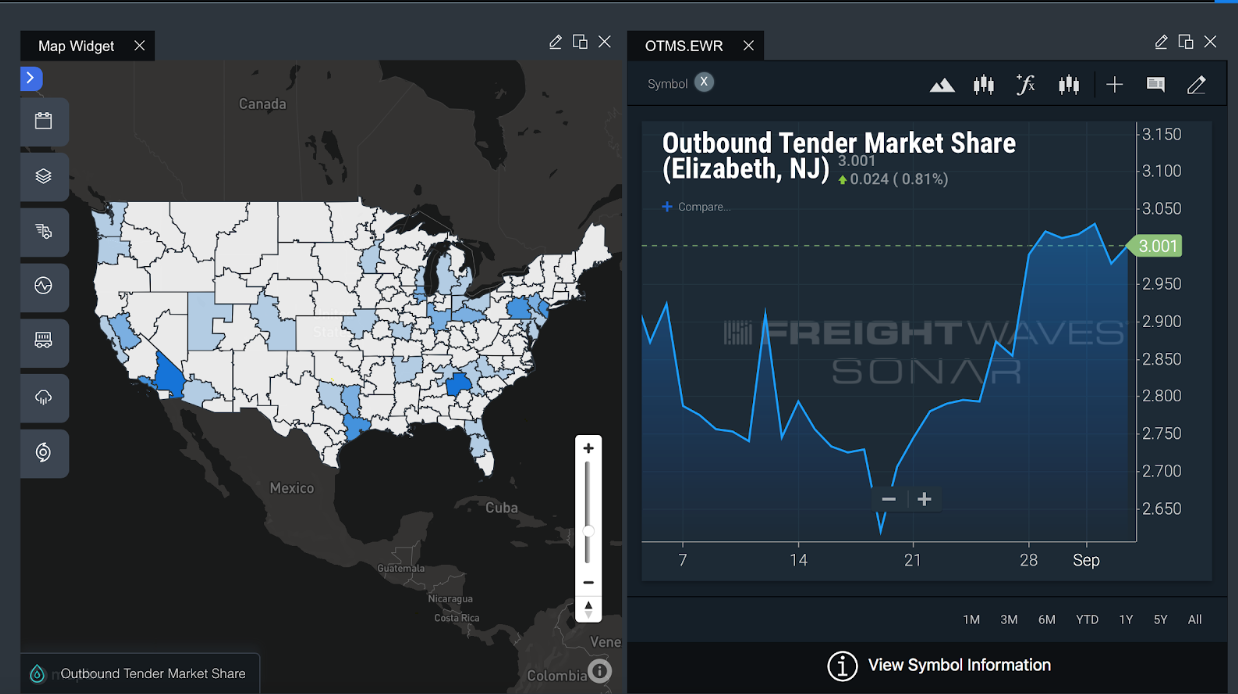This screenshot has height=694, width=1238.
Task: Edit the Map Widget with pencil icon
Action: [556, 42]
